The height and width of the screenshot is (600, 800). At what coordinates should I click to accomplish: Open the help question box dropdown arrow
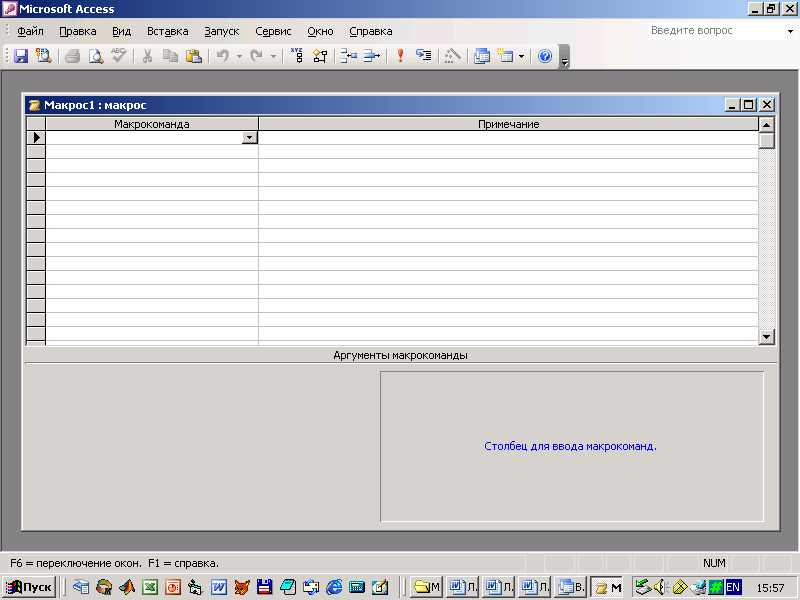pos(790,31)
